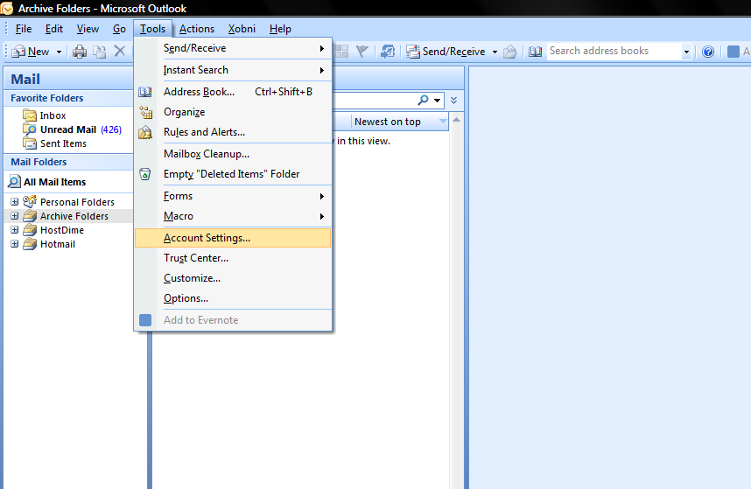Open the Macro submenu
This screenshot has height=489, width=751.
click(233, 216)
